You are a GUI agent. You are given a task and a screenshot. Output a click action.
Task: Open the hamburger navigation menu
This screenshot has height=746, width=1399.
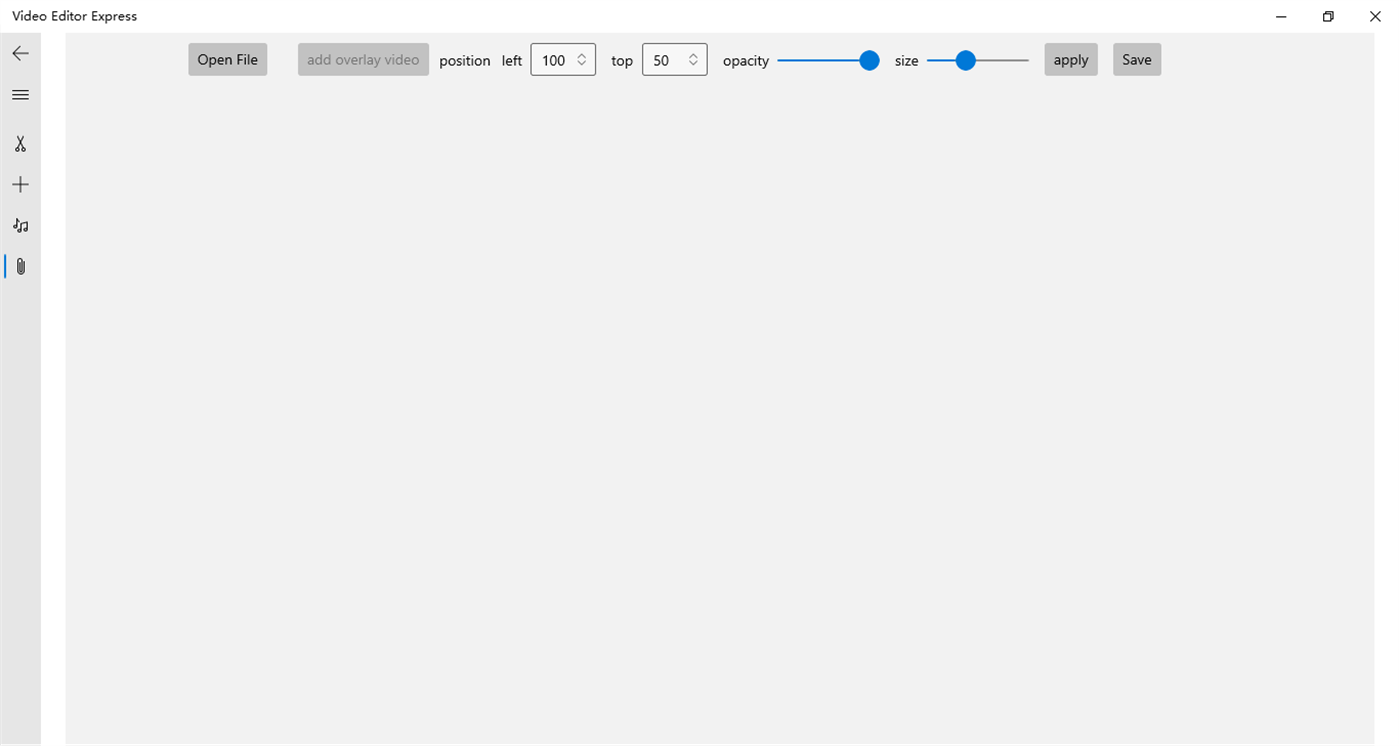(x=20, y=94)
